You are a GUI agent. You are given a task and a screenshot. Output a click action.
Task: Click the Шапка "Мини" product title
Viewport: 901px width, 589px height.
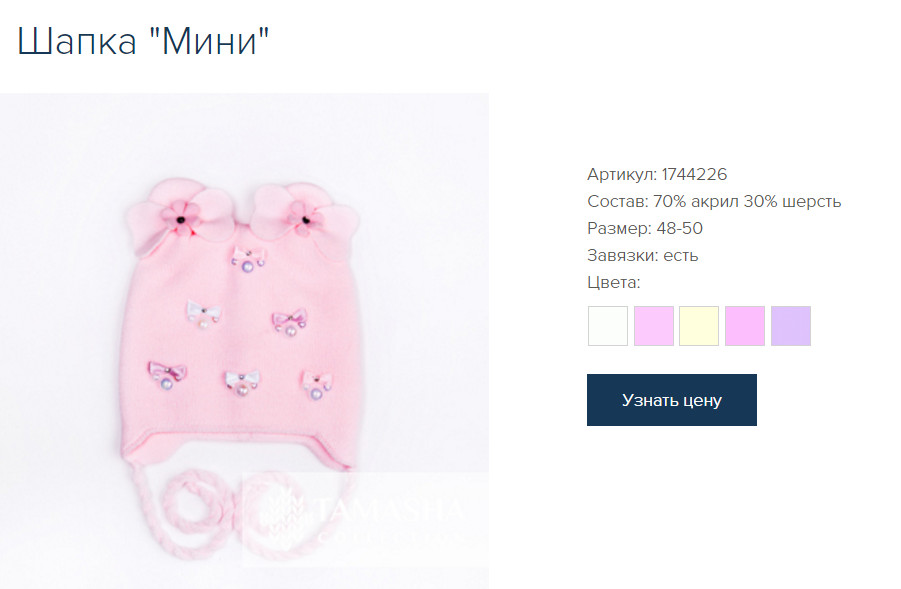tap(143, 42)
